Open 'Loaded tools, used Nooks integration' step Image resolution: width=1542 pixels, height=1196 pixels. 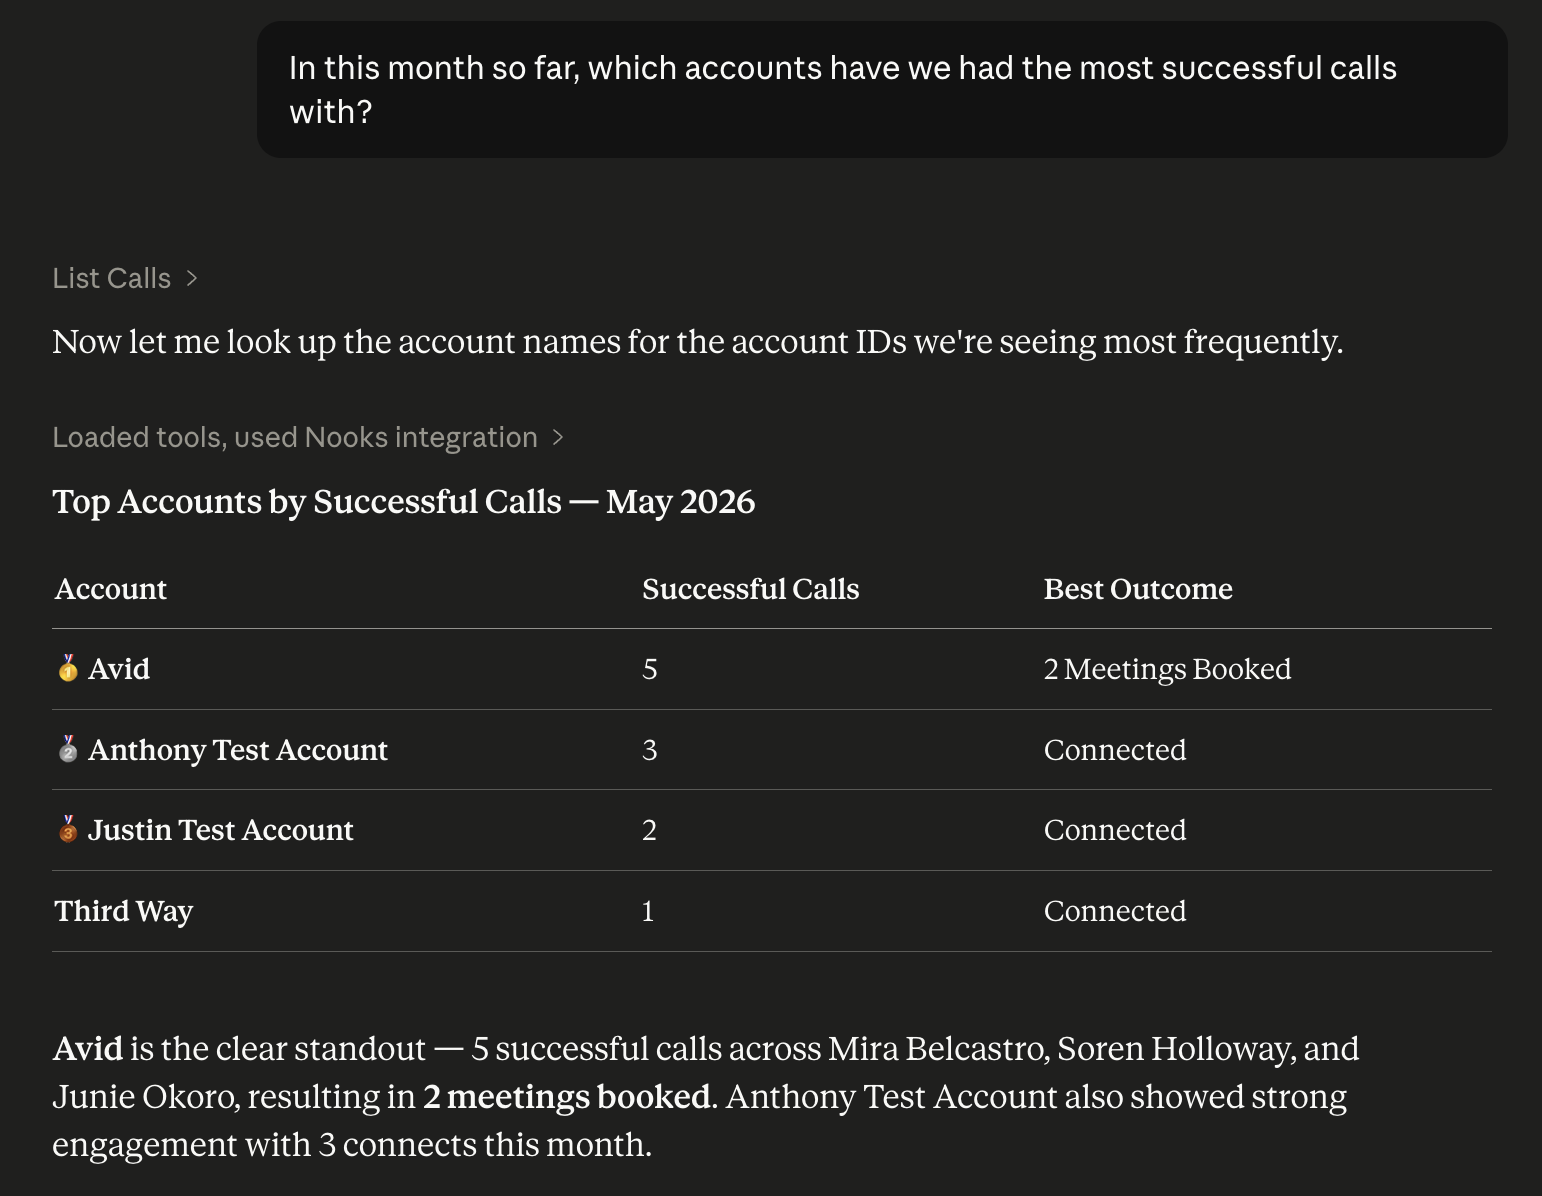[x=295, y=437]
